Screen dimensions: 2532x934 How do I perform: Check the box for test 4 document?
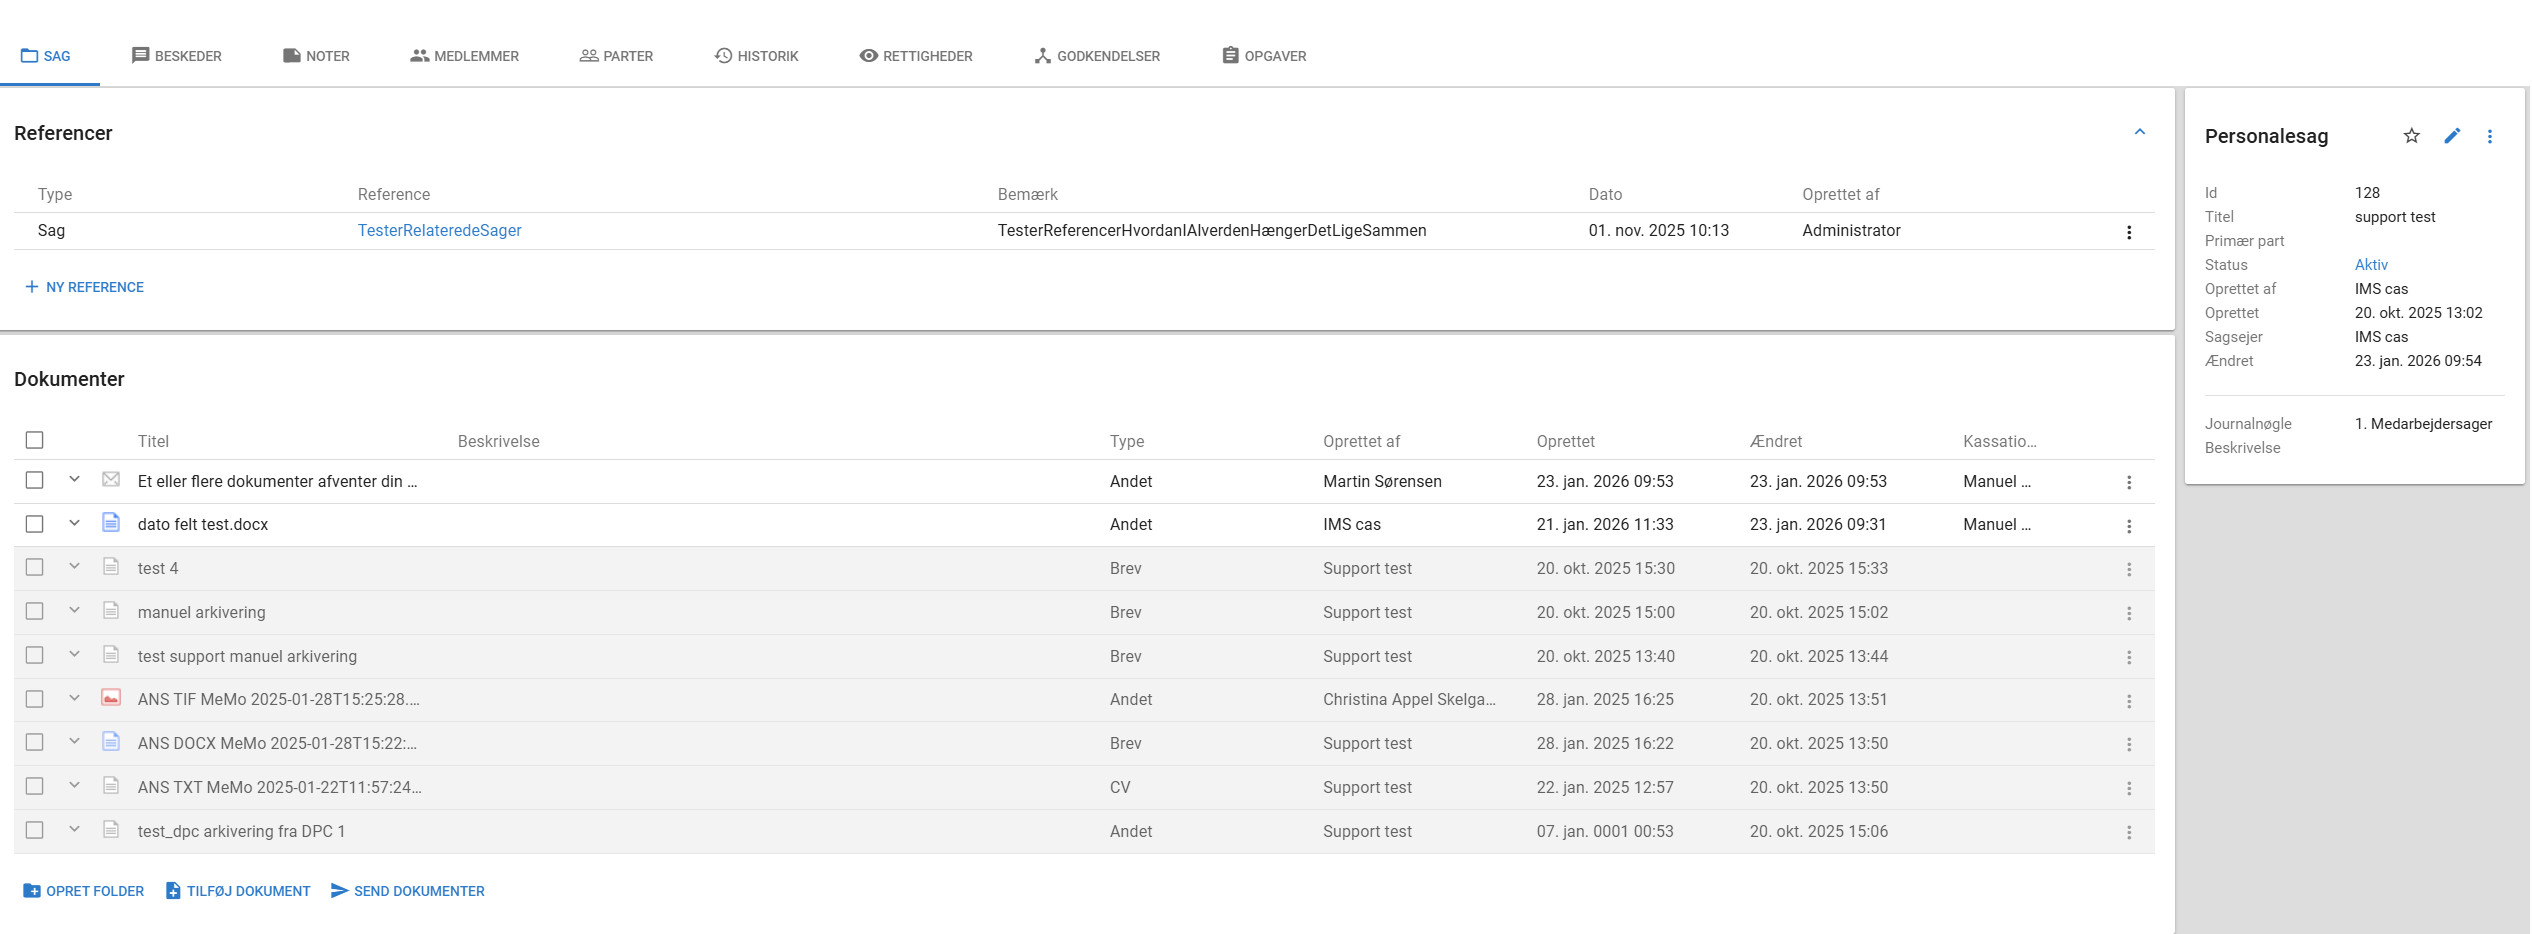[35, 567]
